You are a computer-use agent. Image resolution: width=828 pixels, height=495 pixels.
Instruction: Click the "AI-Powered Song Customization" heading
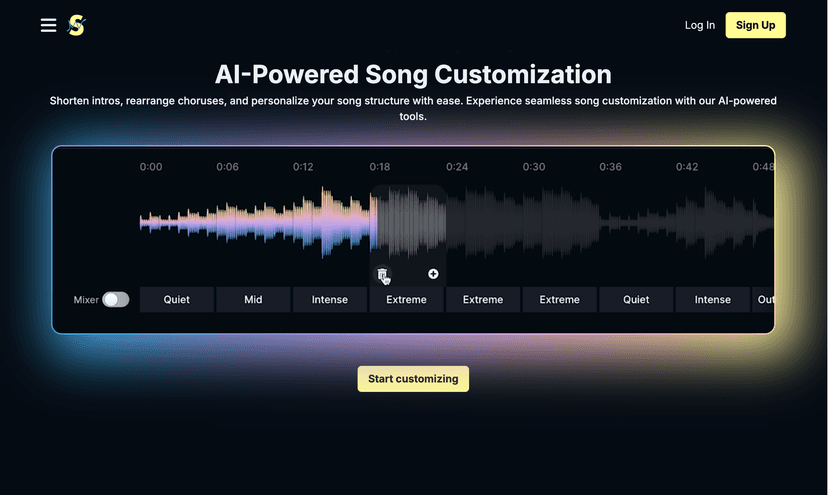(413, 74)
